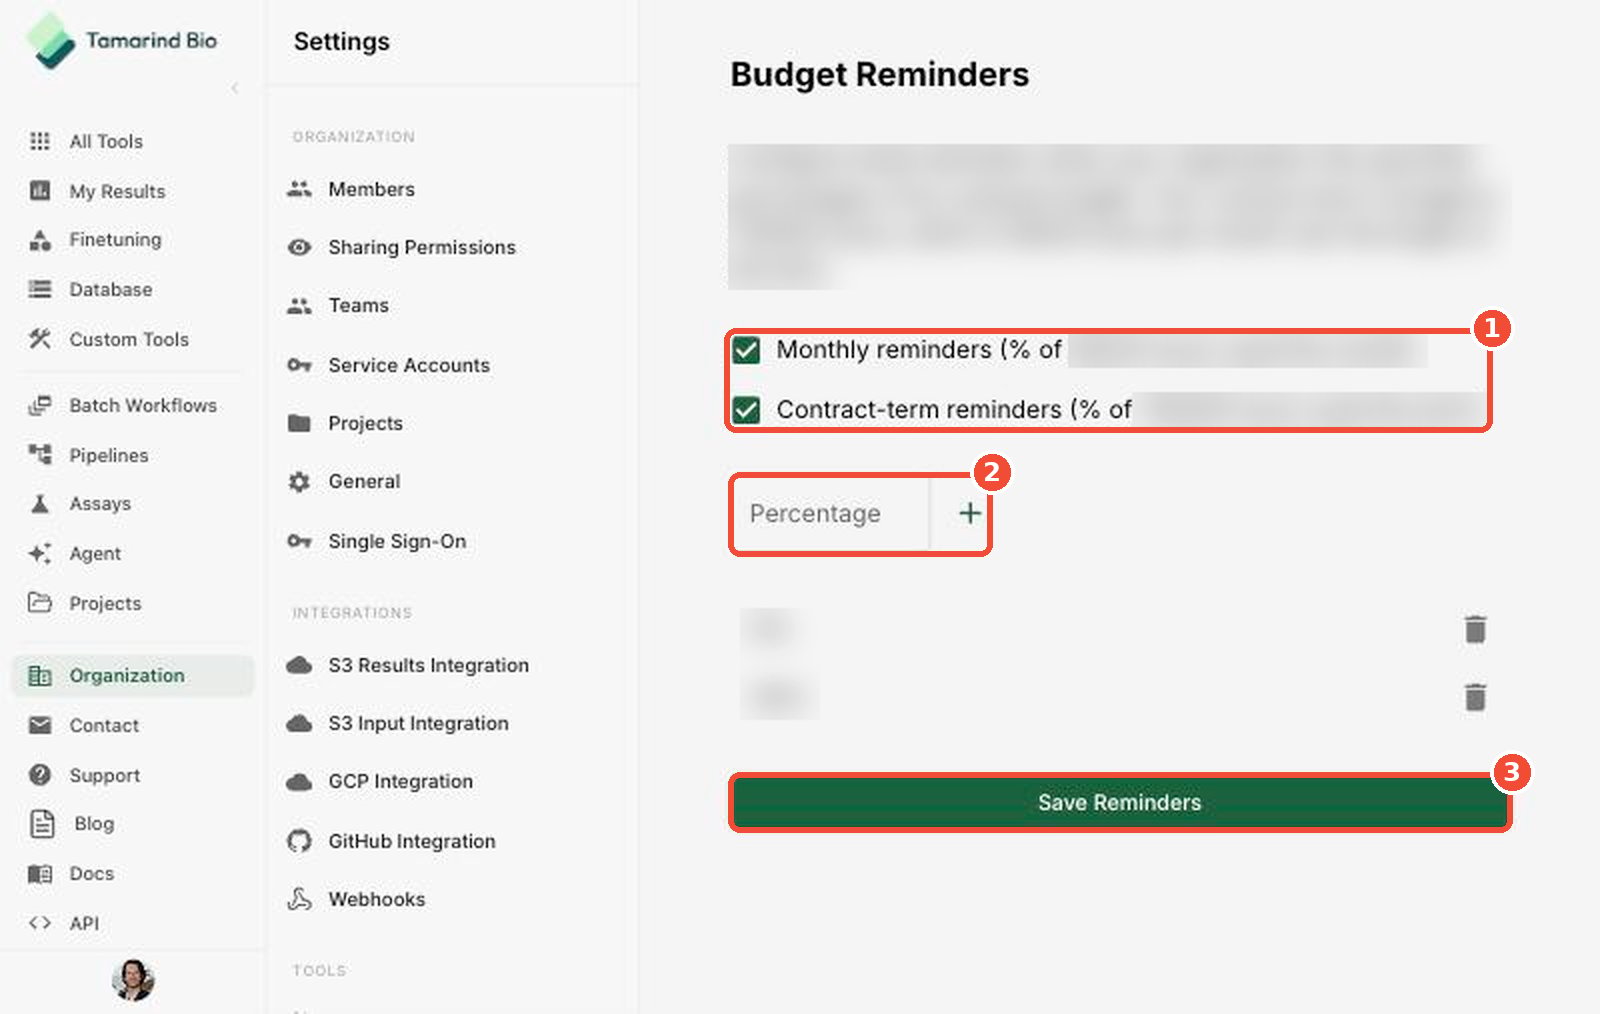
Task: Open the Support help icon
Action: tap(40, 775)
